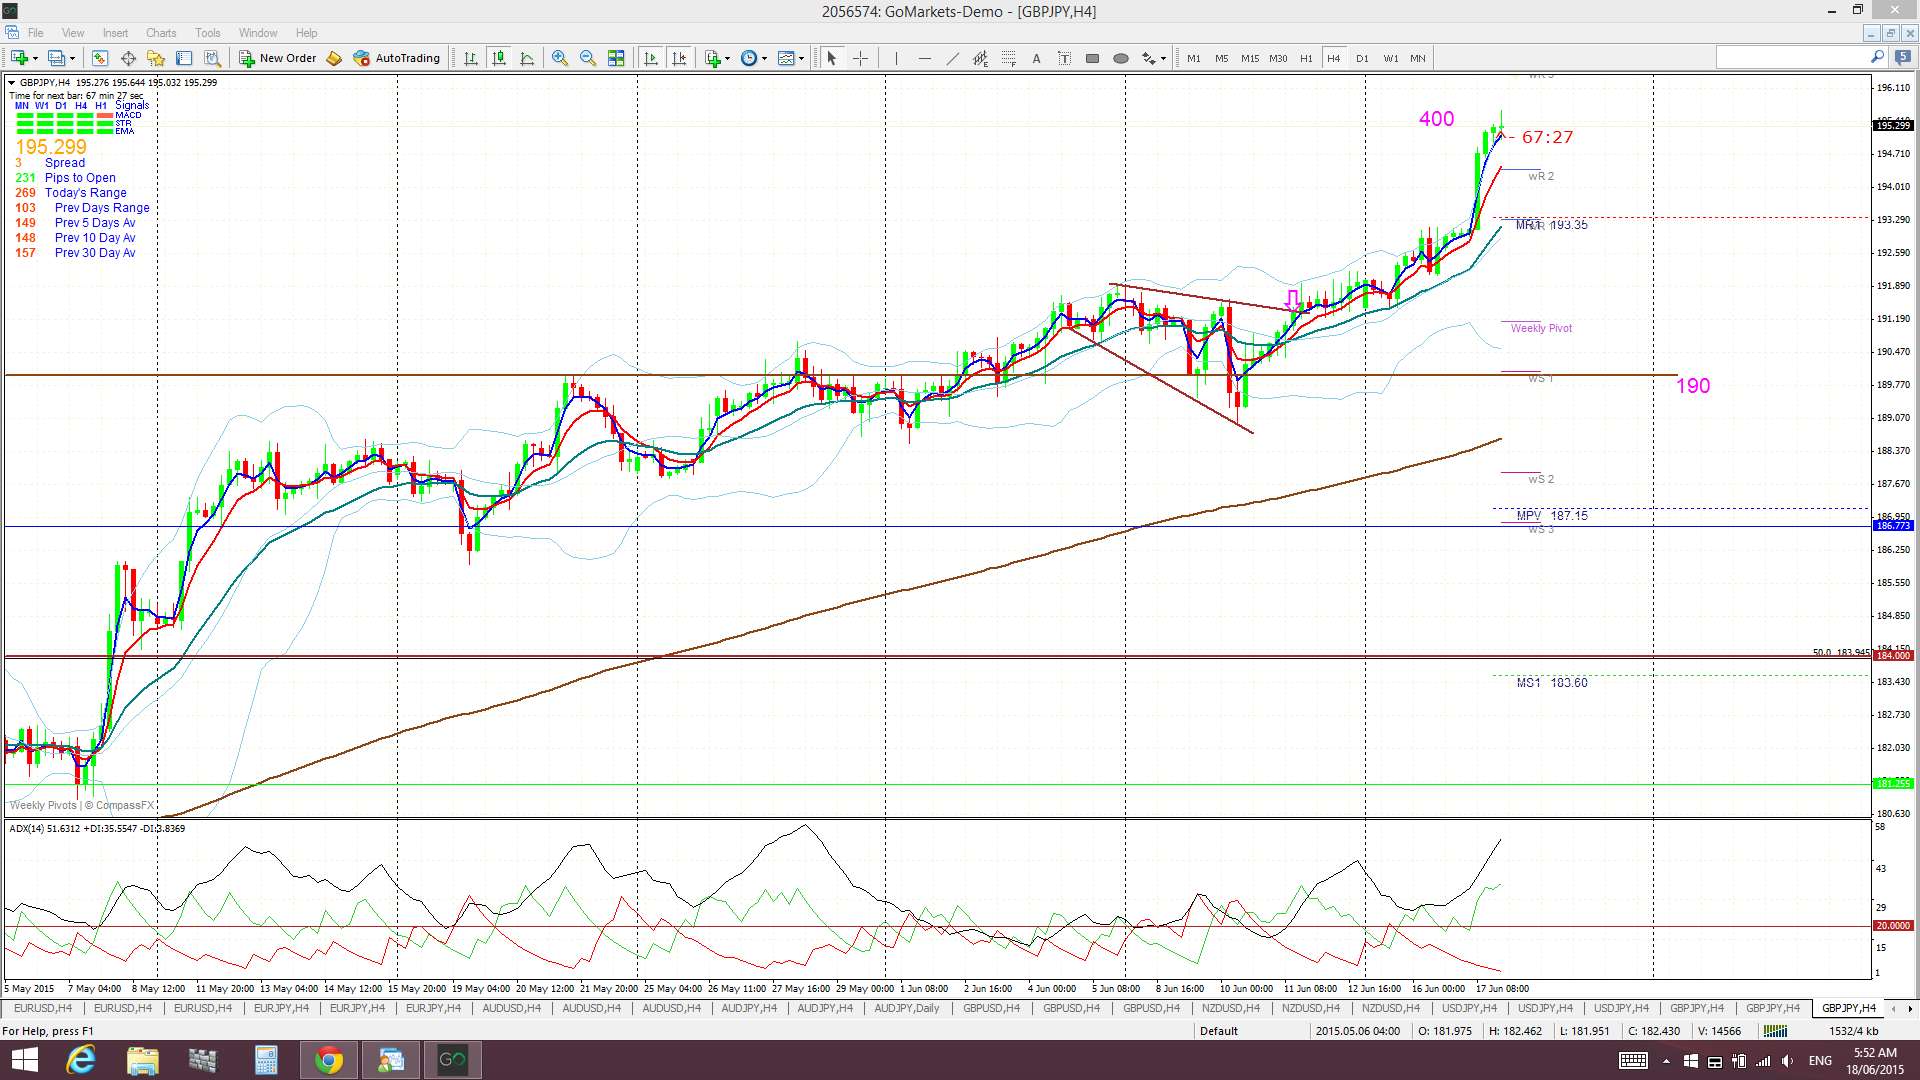
Task: Switch to the AUDJPY,Daily chart tab
Action: point(906,1008)
